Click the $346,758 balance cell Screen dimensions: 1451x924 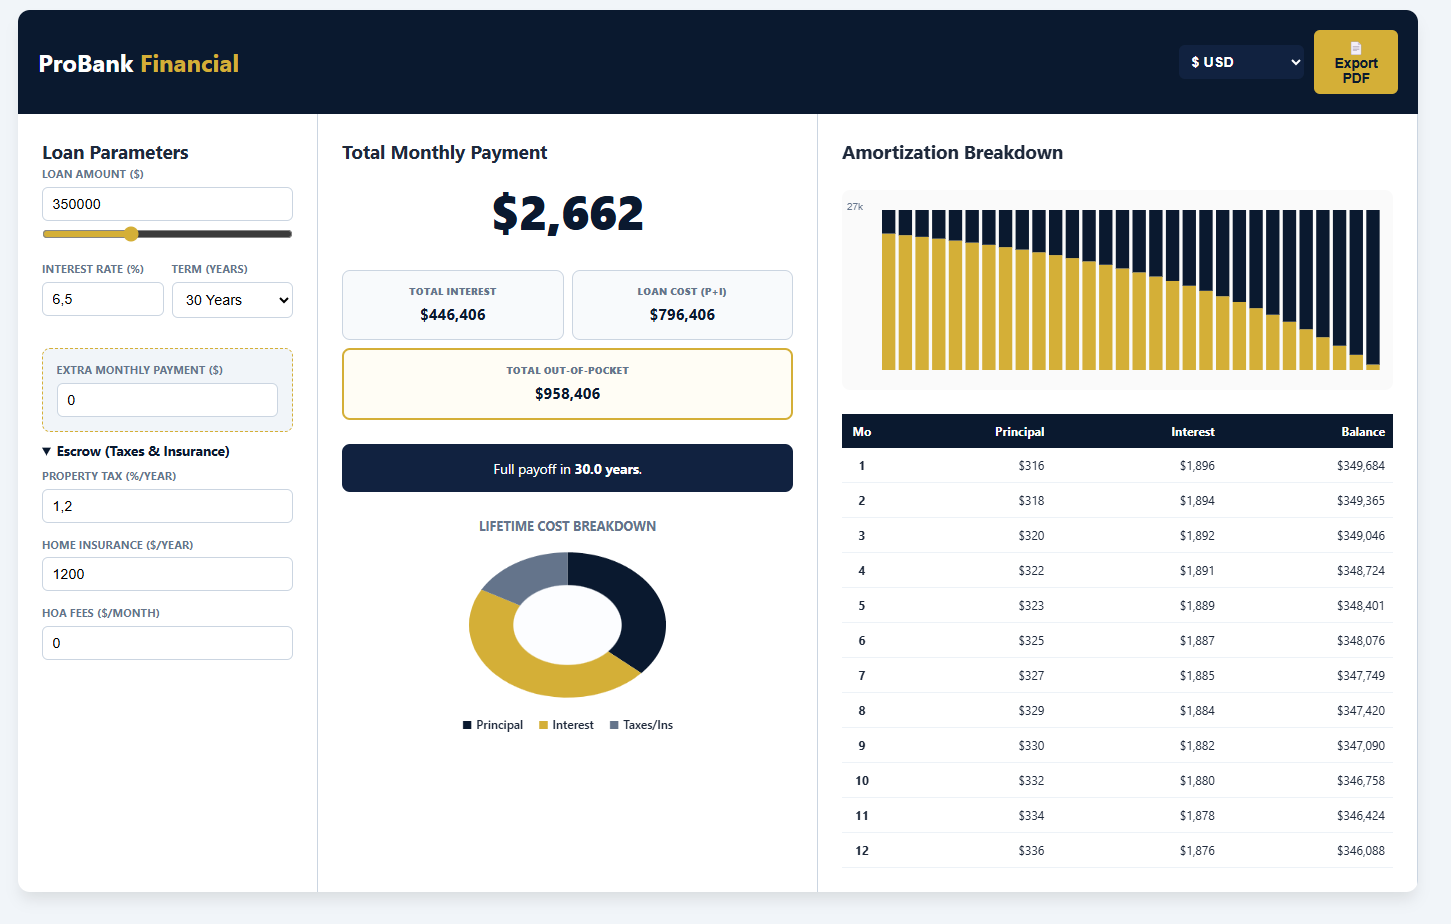1361,781
